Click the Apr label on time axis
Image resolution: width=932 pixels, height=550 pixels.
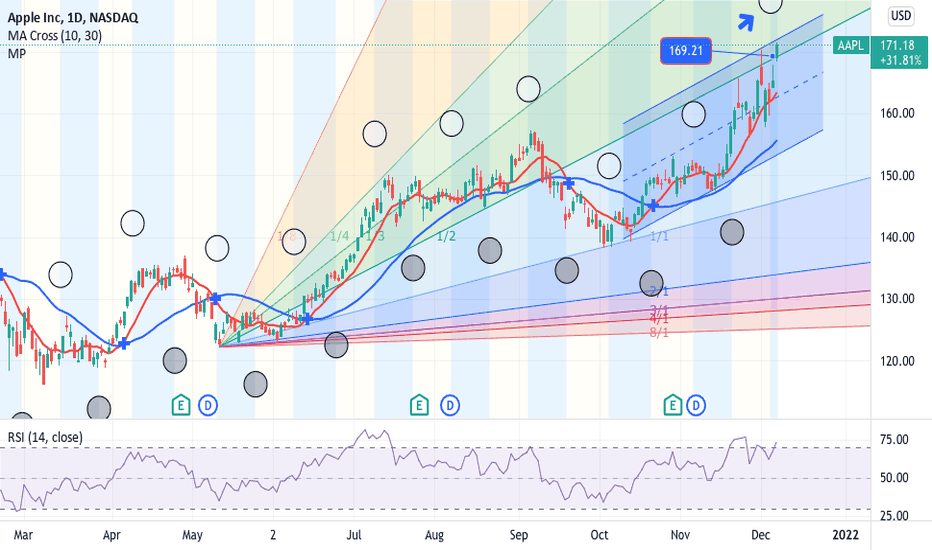tap(112, 535)
